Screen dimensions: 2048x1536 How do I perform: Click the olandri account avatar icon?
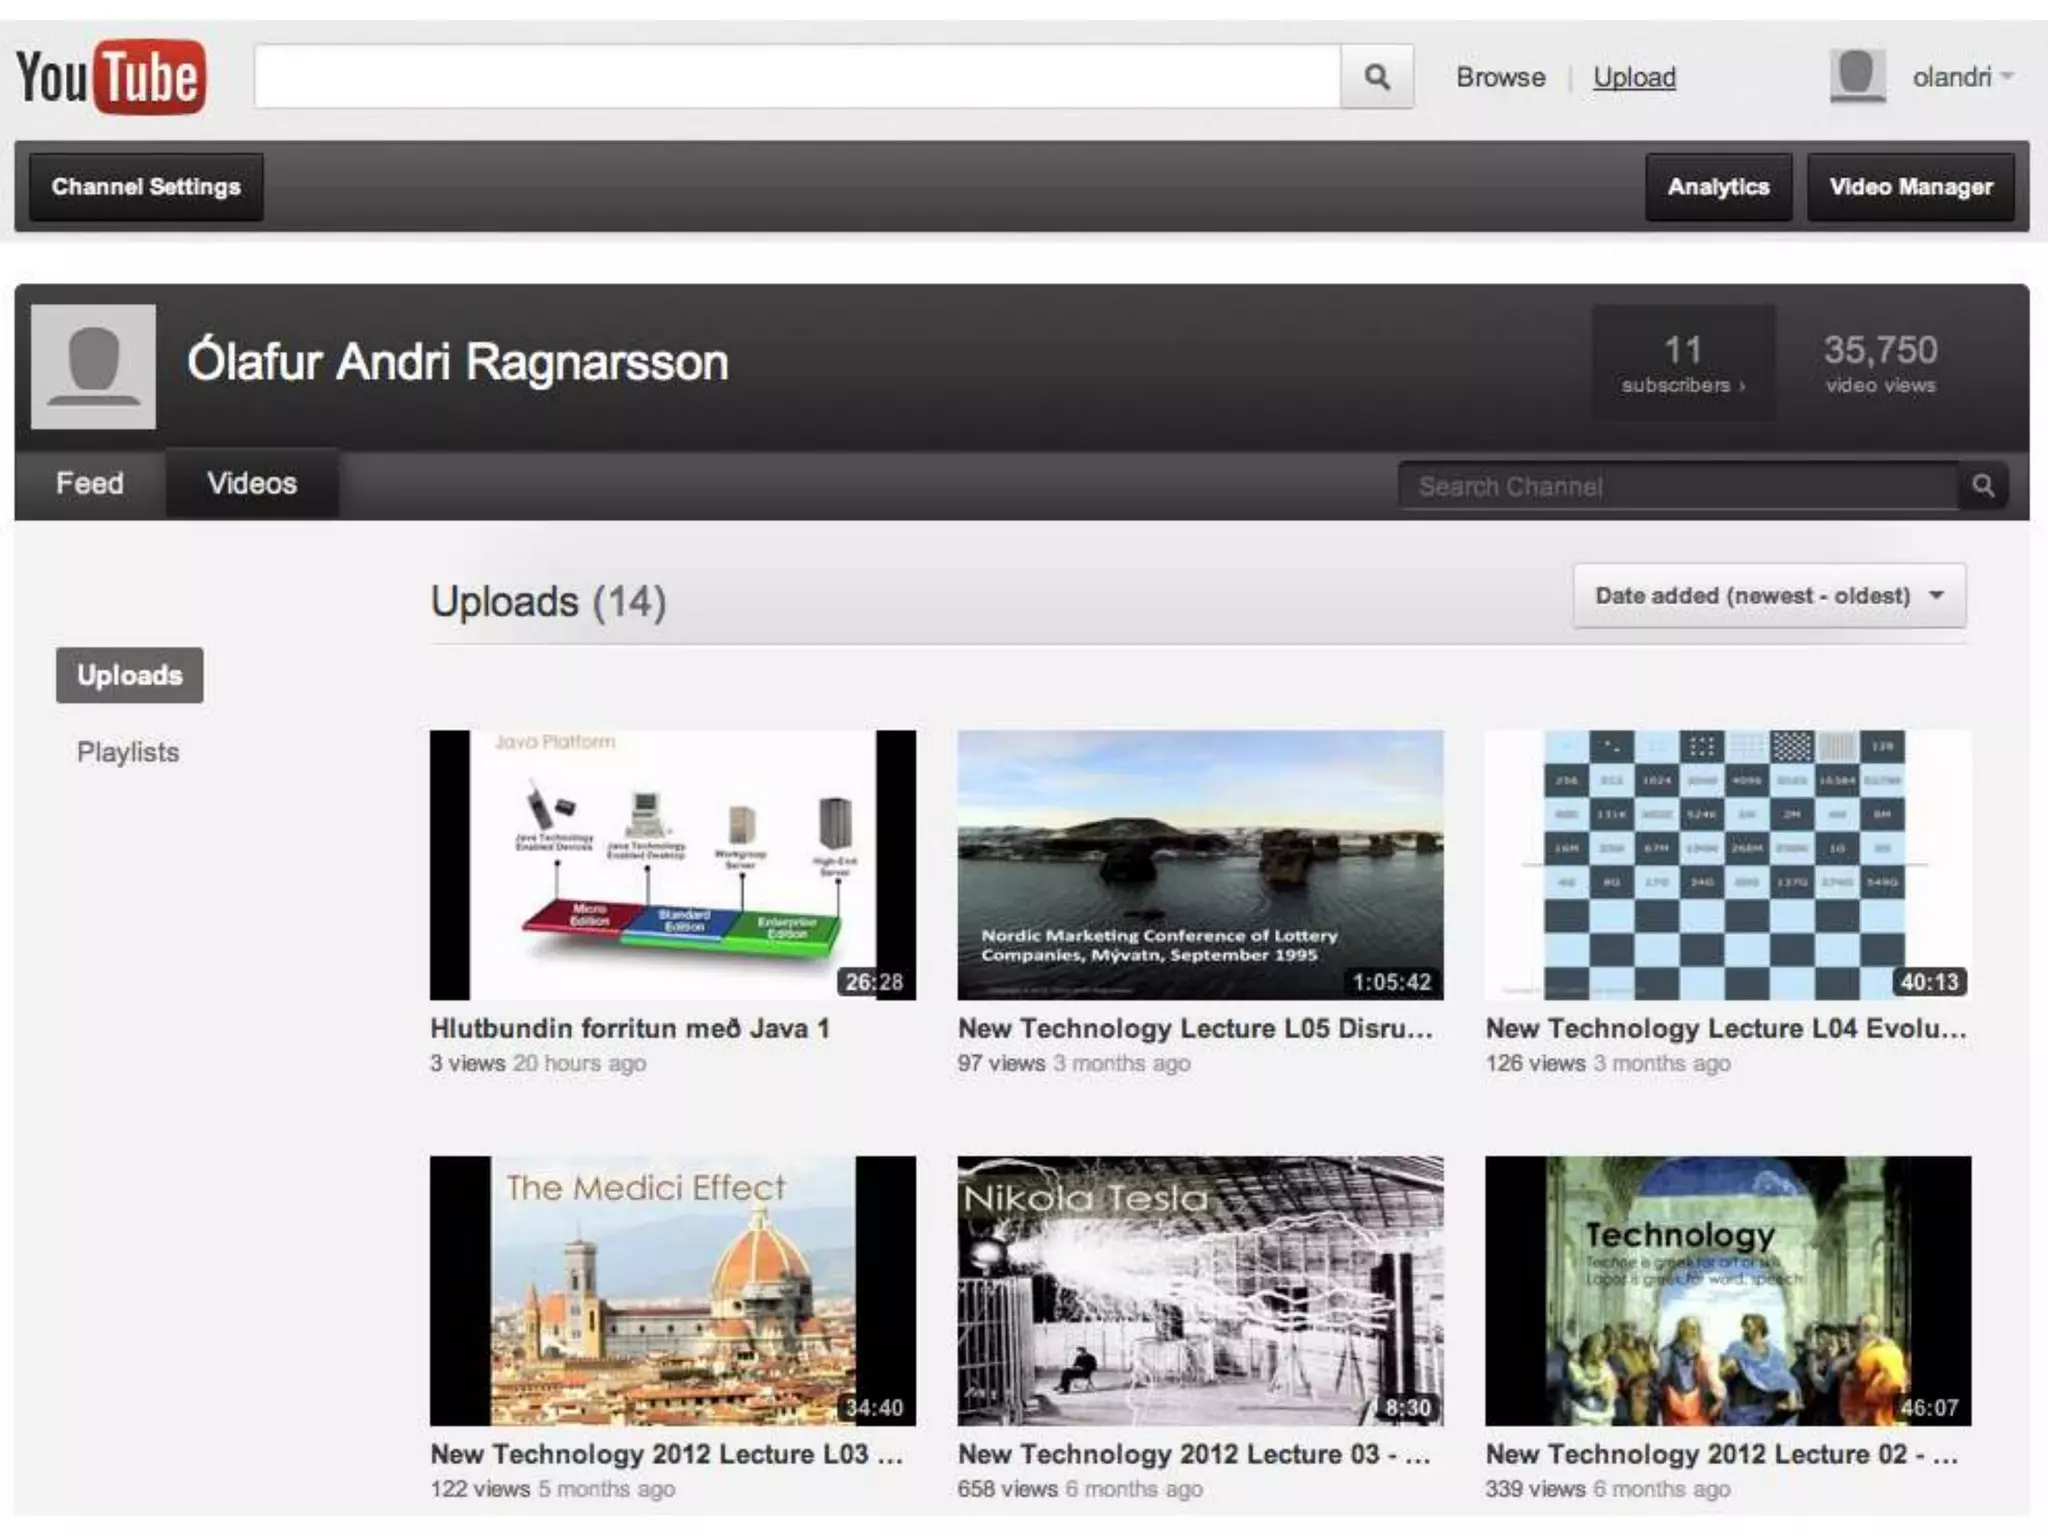pyautogui.click(x=1857, y=76)
